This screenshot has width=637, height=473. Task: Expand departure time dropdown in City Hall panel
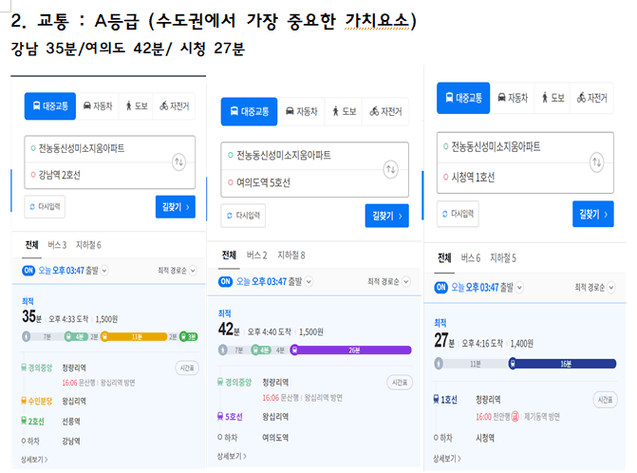(x=520, y=287)
